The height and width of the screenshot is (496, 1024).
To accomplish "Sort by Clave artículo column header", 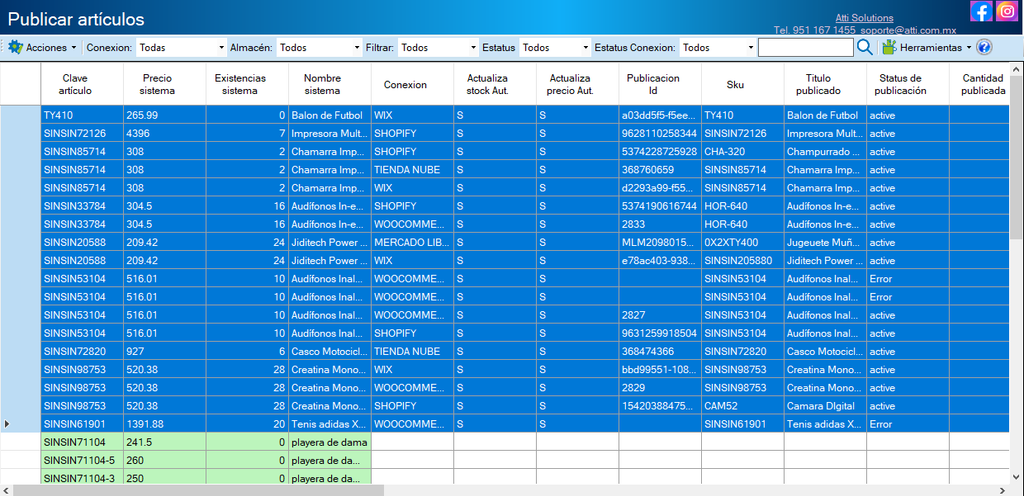I will 82,84.
